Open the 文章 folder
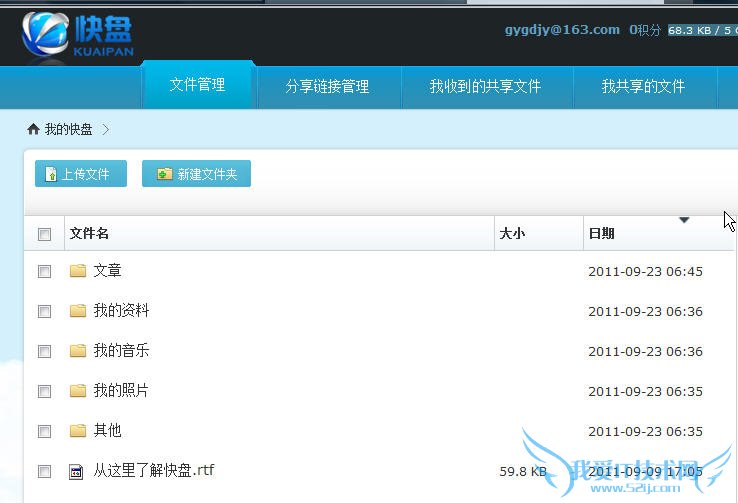Screen dimensions: 738x503 coord(107,271)
